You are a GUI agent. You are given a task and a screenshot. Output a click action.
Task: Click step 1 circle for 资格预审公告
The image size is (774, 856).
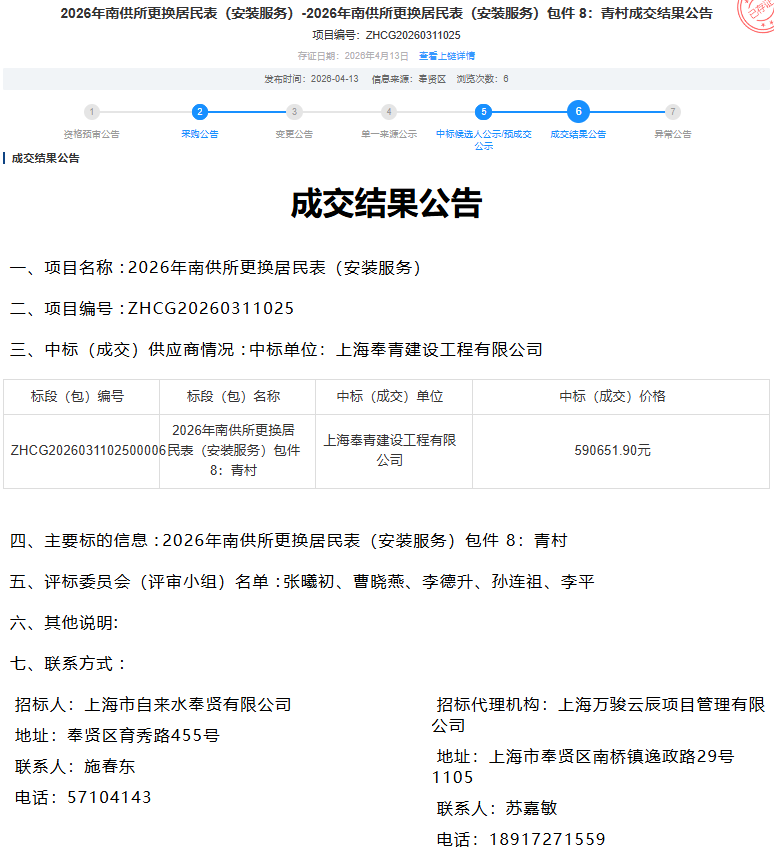[x=92, y=112]
